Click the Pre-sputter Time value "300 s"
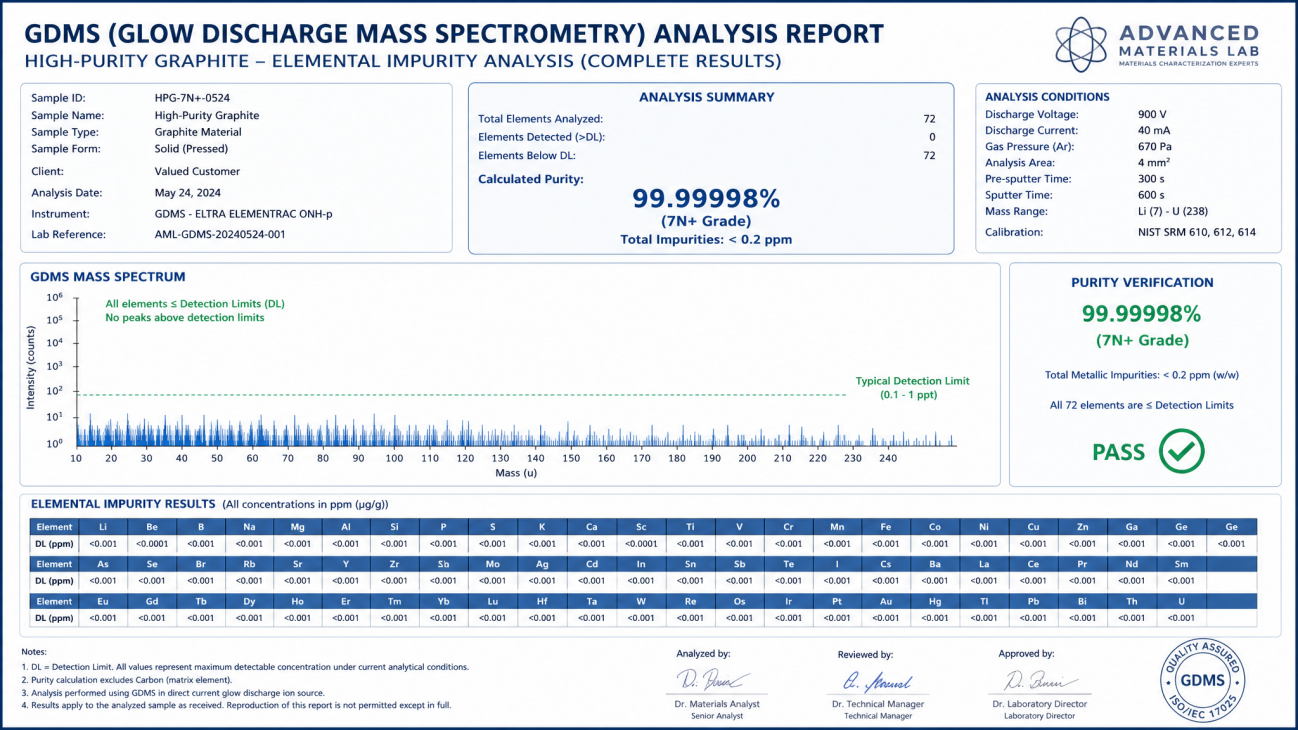The height and width of the screenshot is (730, 1298). tap(1152, 179)
